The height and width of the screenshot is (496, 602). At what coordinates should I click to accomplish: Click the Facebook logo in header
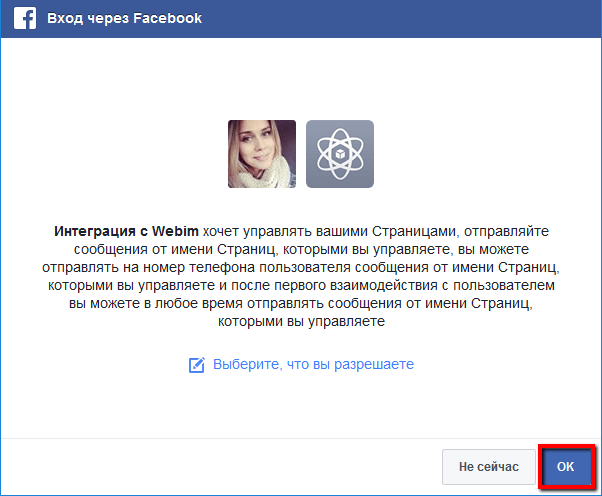[x=25, y=18]
